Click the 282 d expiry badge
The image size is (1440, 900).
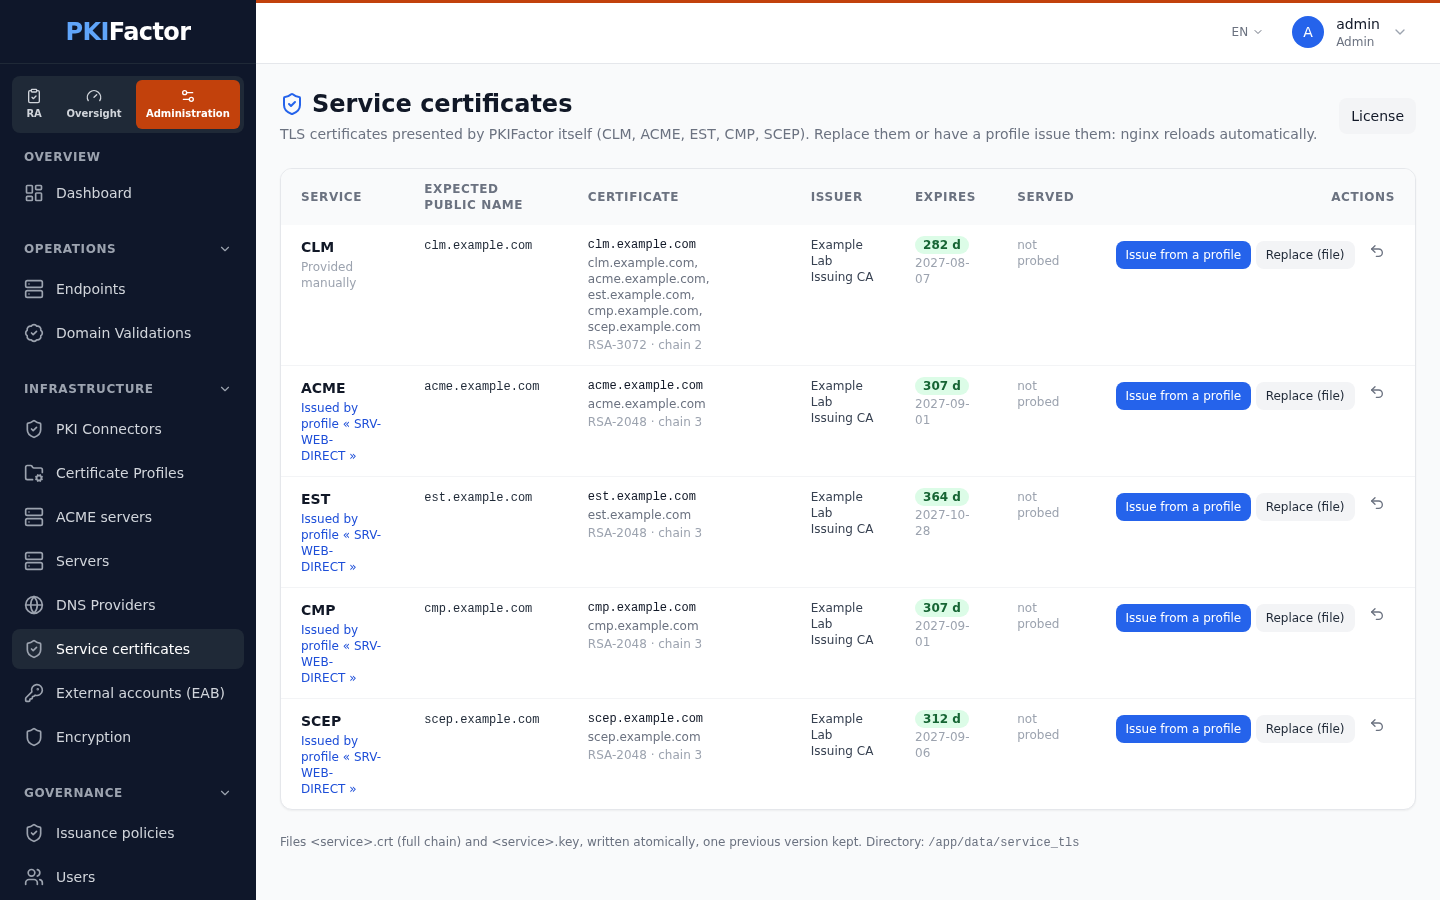click(x=942, y=245)
